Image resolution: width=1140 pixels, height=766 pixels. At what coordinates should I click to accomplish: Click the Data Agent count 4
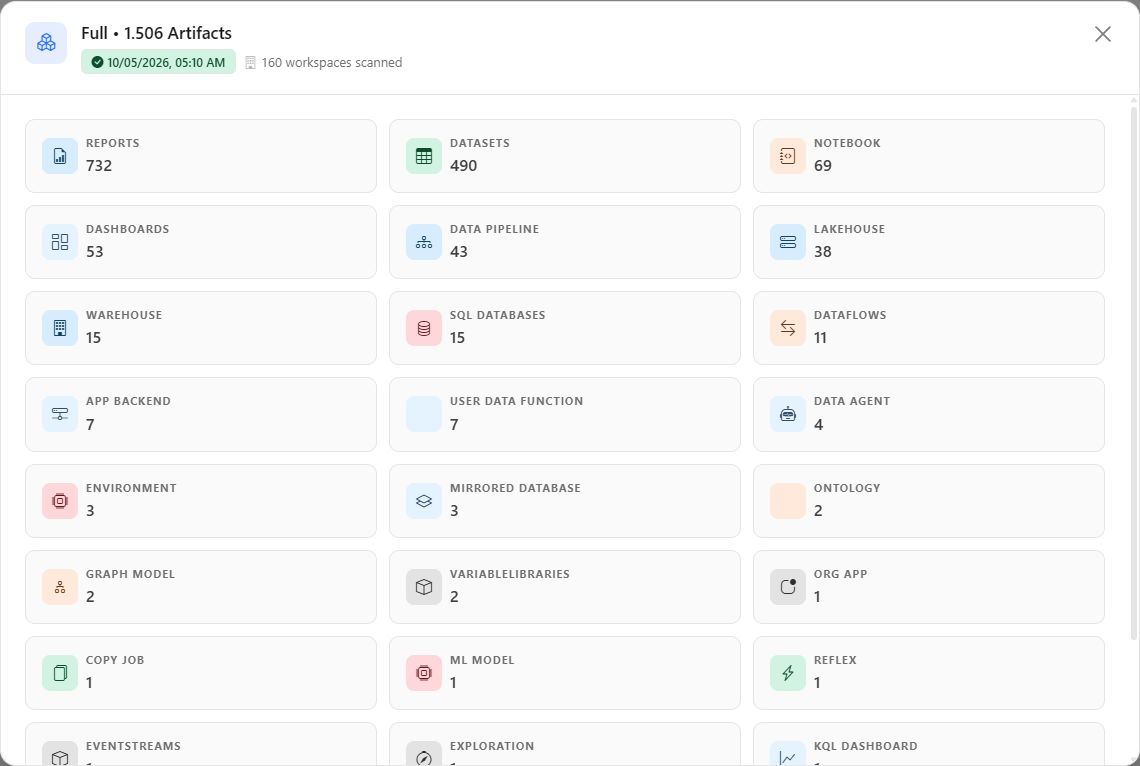[819, 424]
